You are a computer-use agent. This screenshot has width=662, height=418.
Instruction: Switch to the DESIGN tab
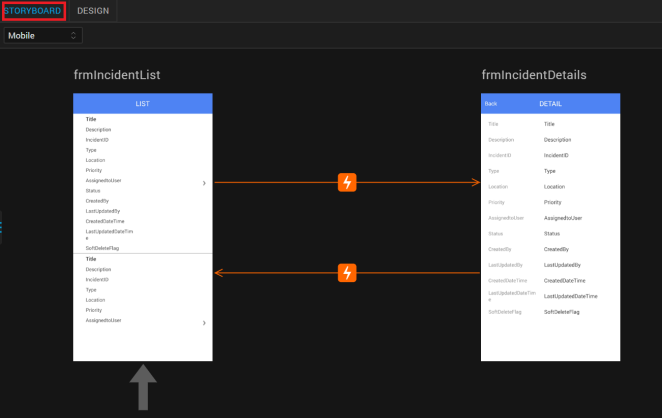pyautogui.click(x=93, y=11)
